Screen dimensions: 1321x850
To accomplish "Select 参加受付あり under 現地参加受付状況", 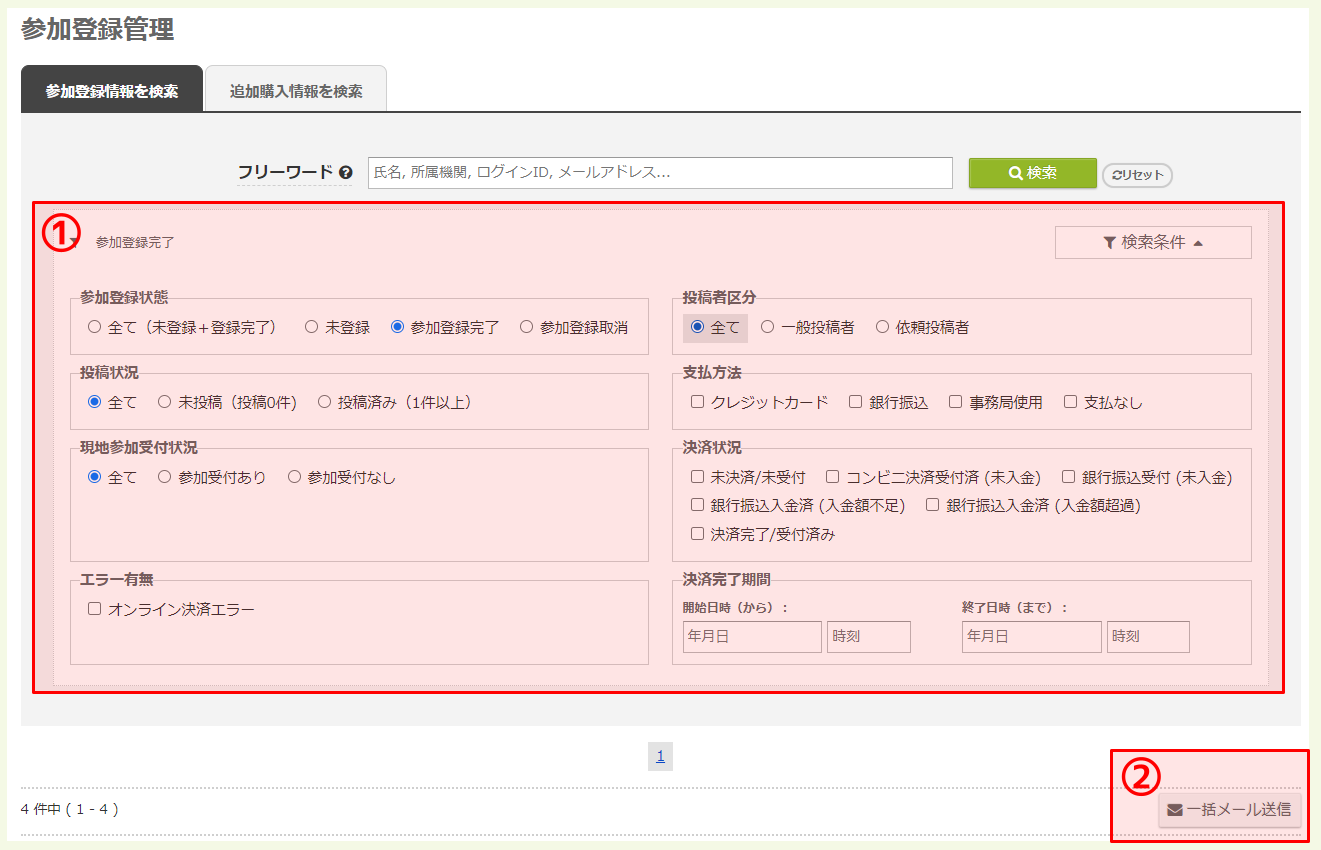I will point(164,475).
